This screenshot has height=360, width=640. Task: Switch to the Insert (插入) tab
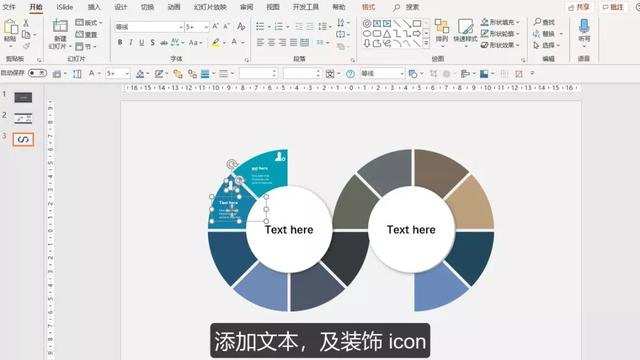94,7
